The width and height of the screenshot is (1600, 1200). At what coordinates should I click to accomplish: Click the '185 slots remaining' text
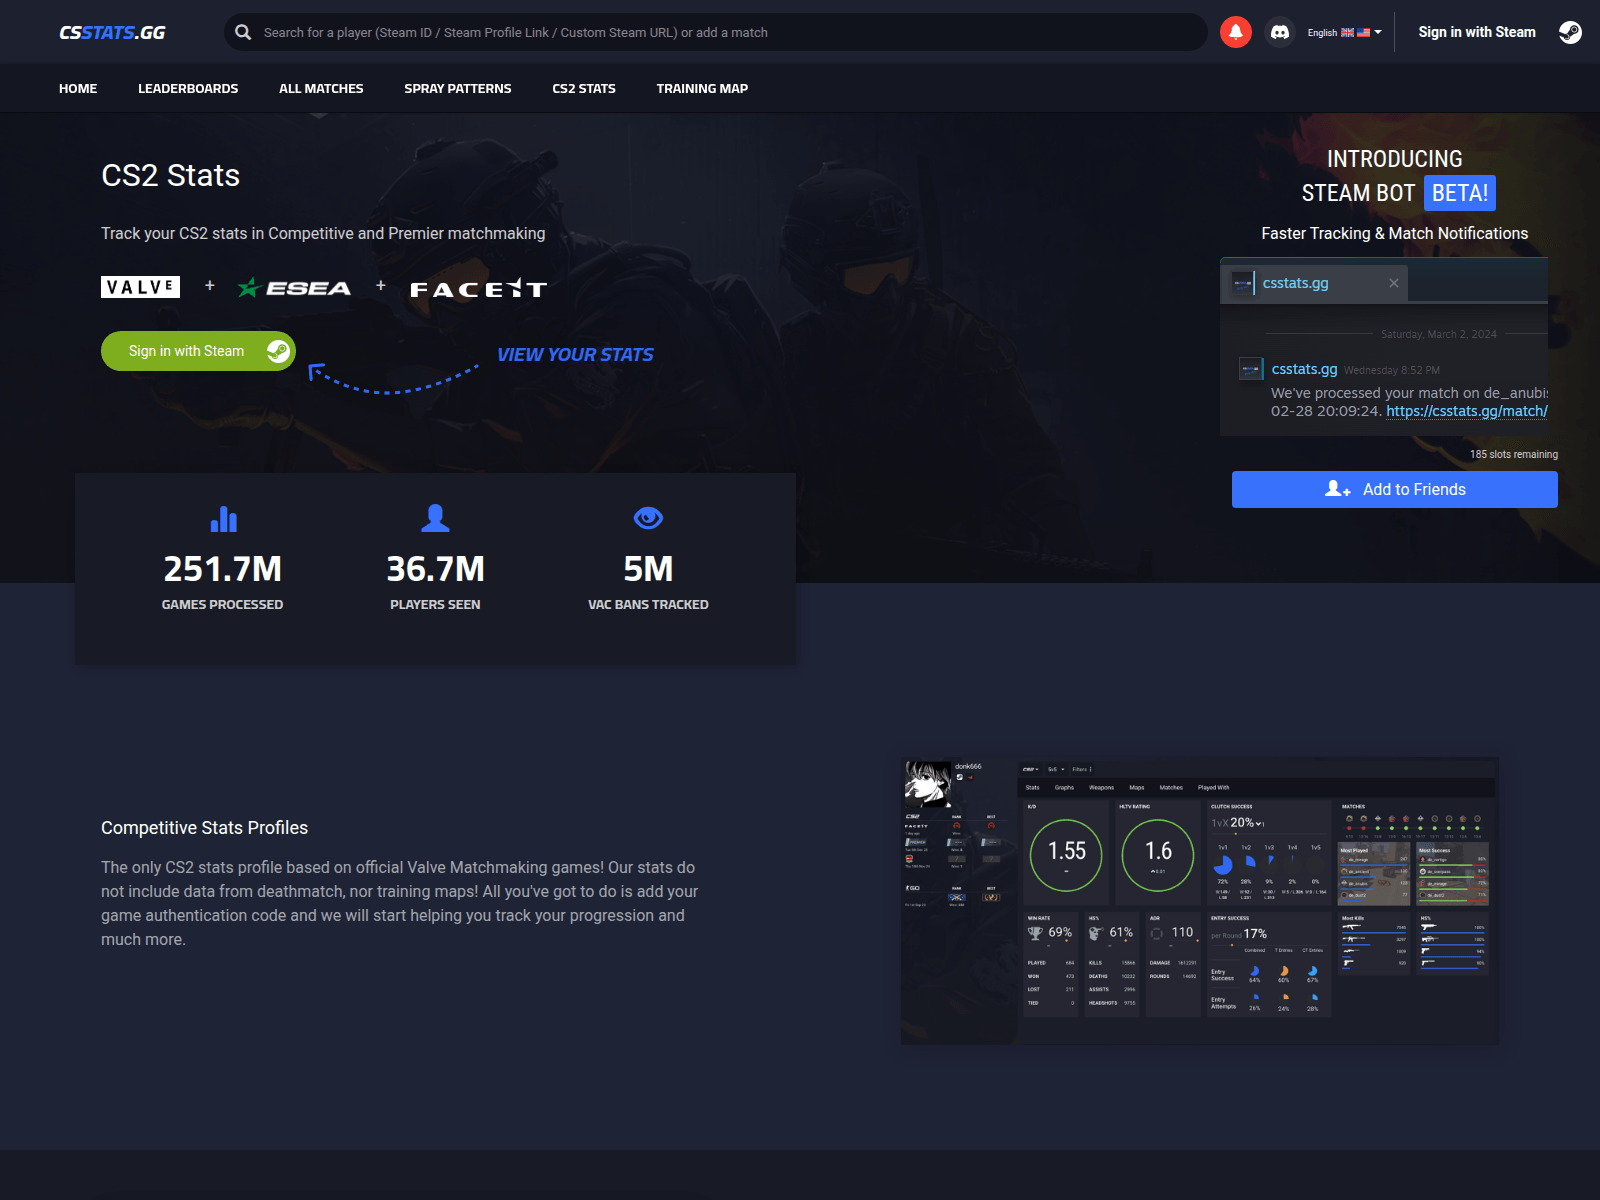pos(1514,454)
